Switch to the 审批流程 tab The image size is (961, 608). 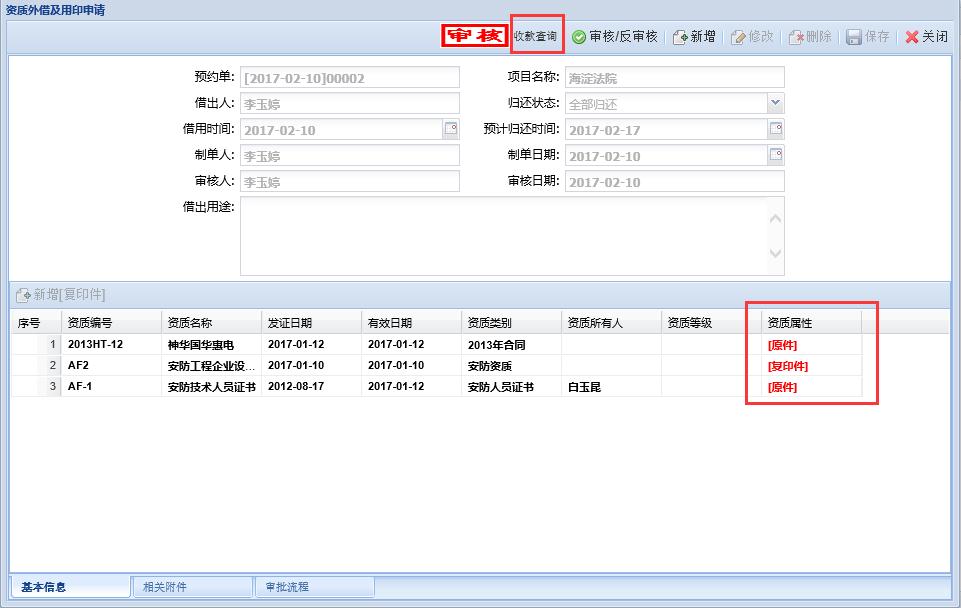287,587
